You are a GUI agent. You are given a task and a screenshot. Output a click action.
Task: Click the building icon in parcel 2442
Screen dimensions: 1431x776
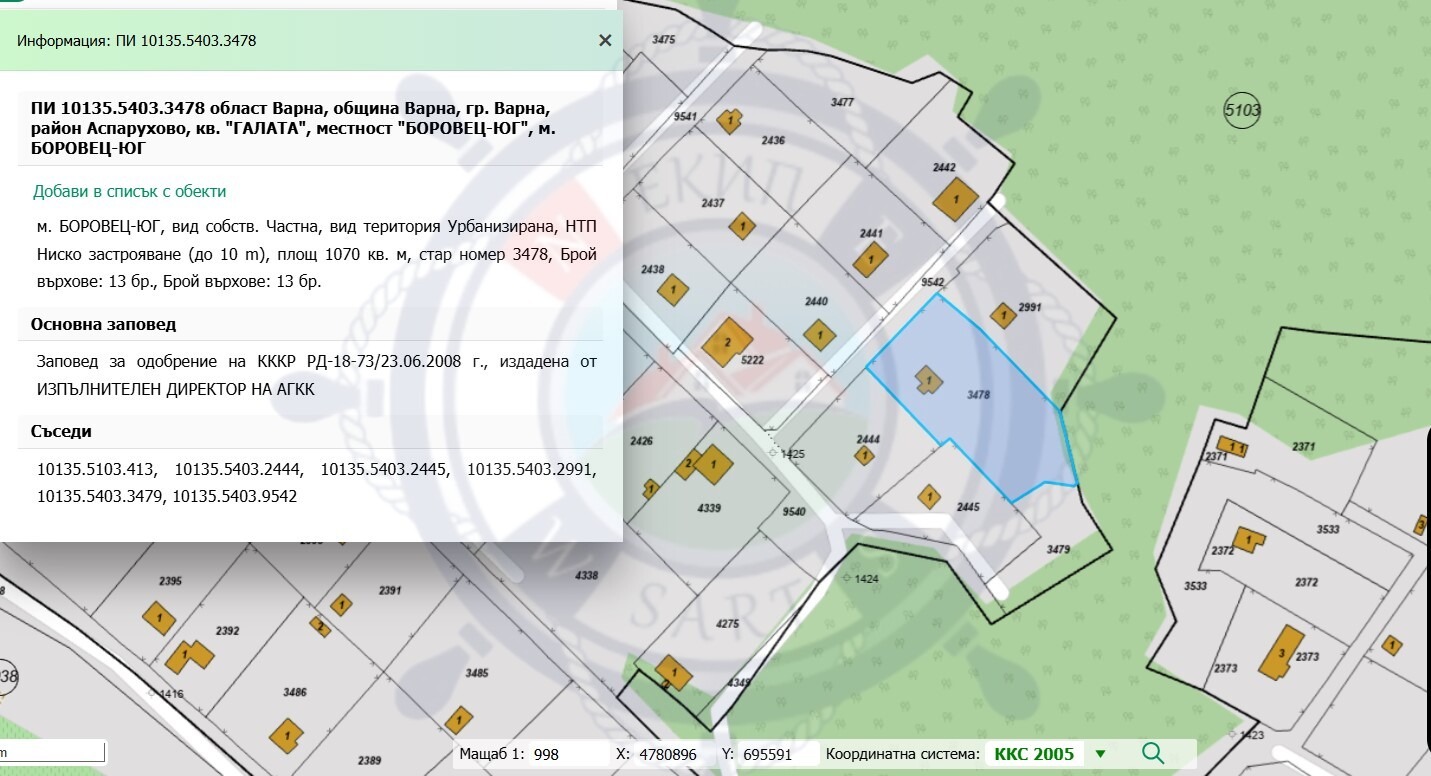tap(956, 200)
